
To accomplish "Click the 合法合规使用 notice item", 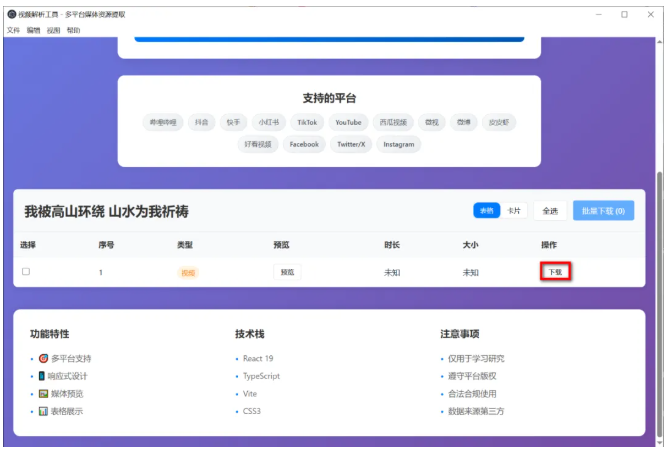I will (472, 394).
